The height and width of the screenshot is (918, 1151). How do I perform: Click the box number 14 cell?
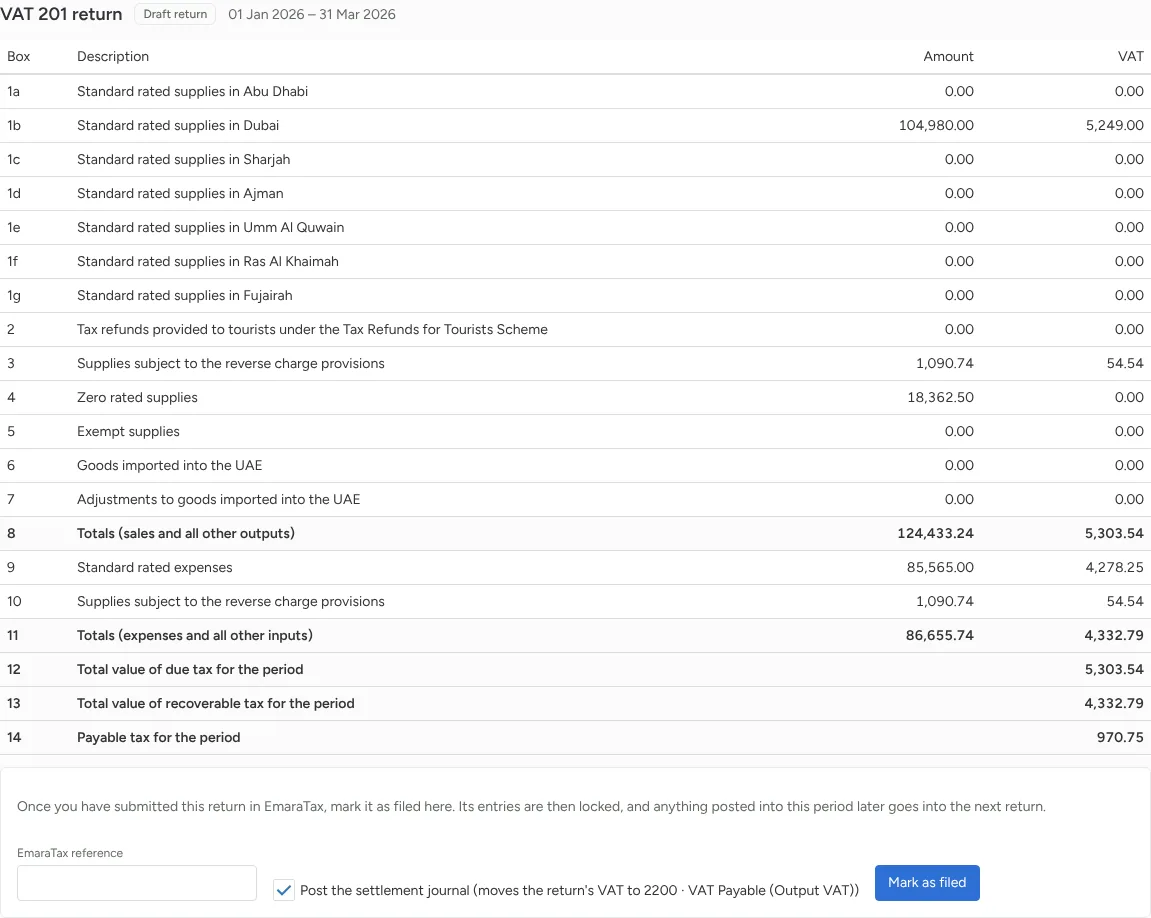coord(14,737)
